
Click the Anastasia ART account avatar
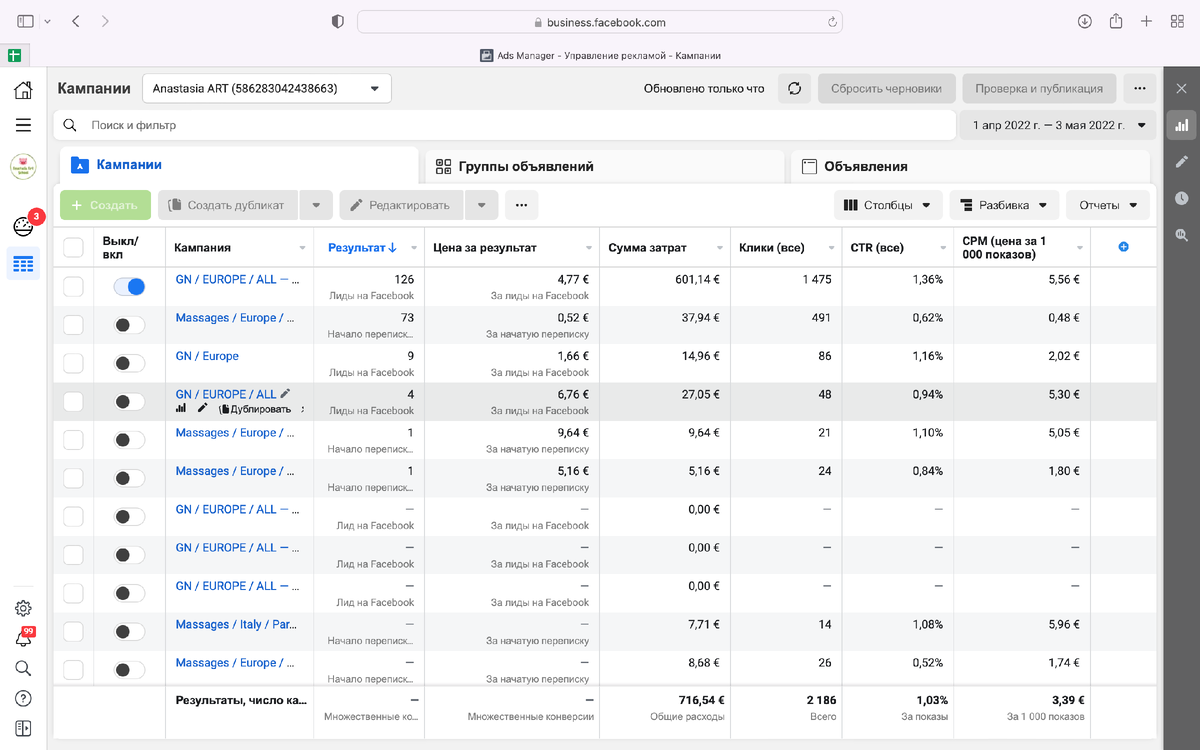(x=23, y=167)
